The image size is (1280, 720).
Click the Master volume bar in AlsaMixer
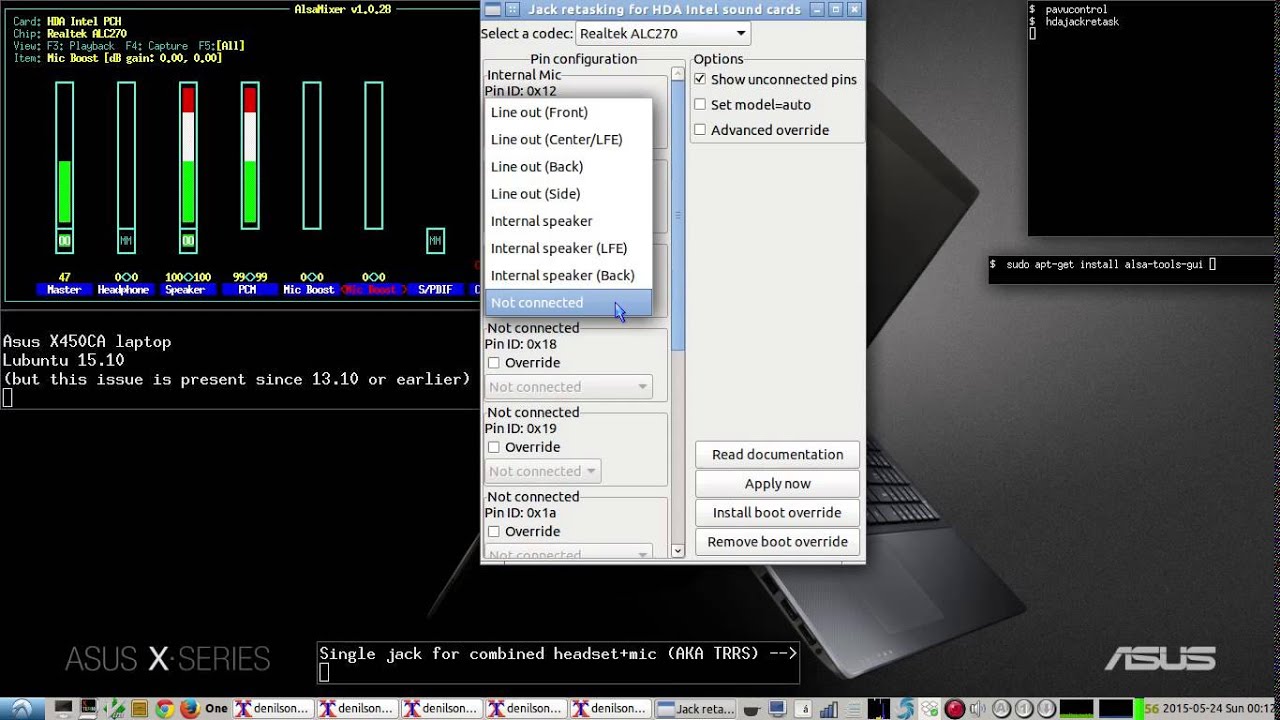64,154
